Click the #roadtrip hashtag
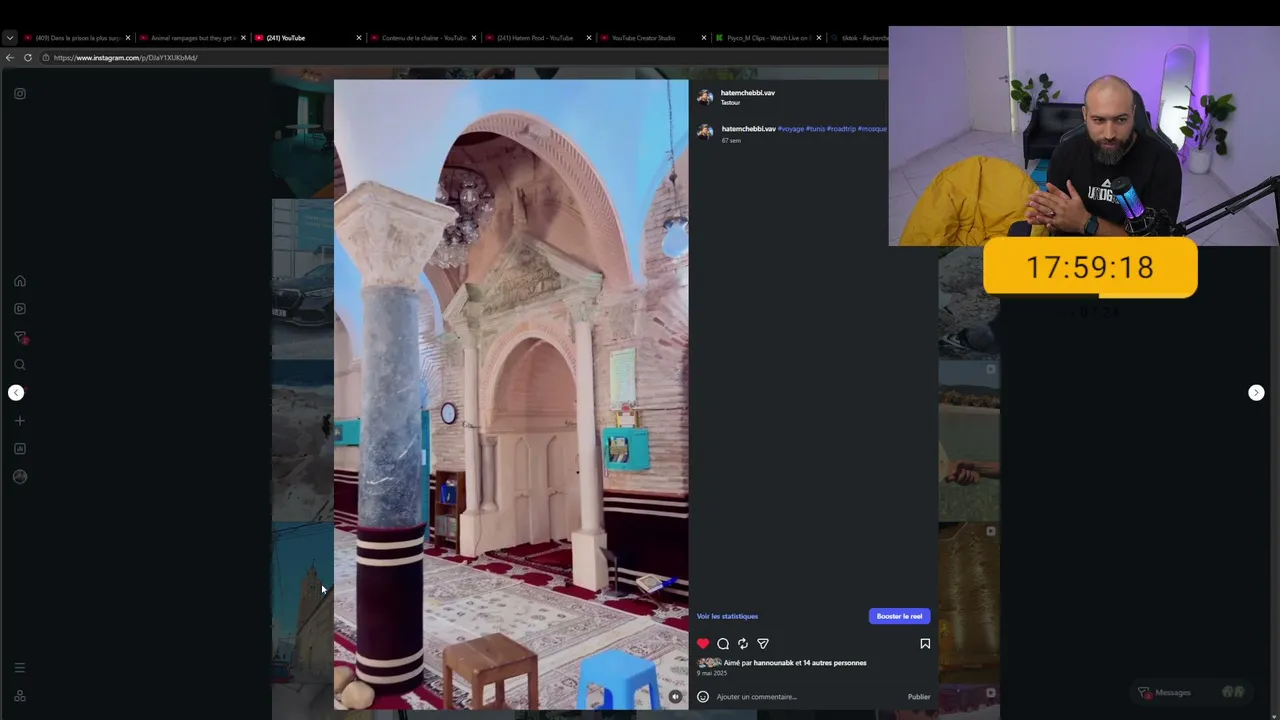This screenshot has width=1280, height=720. [x=841, y=129]
